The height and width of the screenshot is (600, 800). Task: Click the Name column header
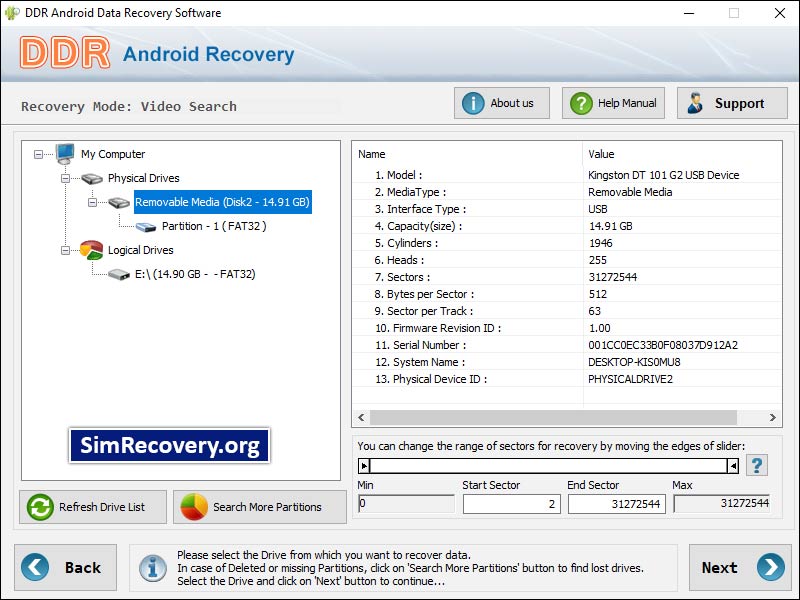click(x=467, y=154)
